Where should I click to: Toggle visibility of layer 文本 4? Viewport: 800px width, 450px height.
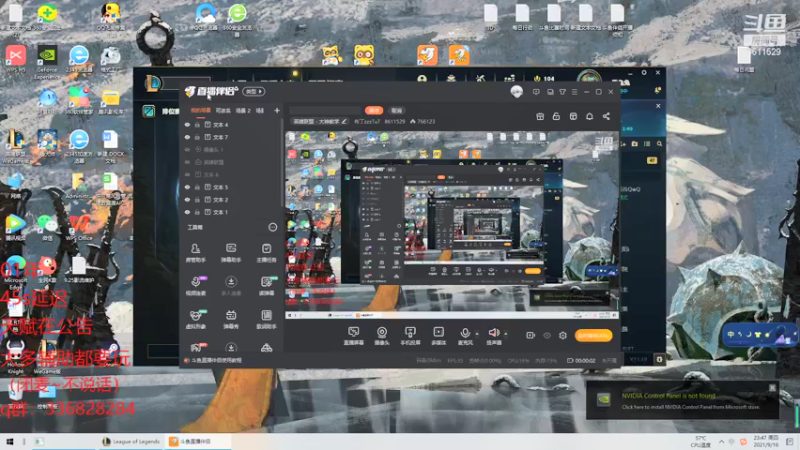(187, 124)
